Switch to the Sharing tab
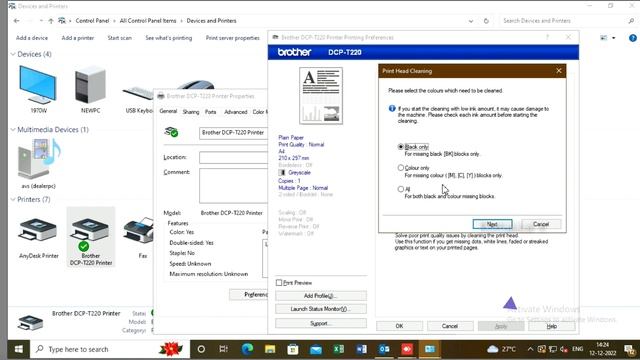 (191, 112)
